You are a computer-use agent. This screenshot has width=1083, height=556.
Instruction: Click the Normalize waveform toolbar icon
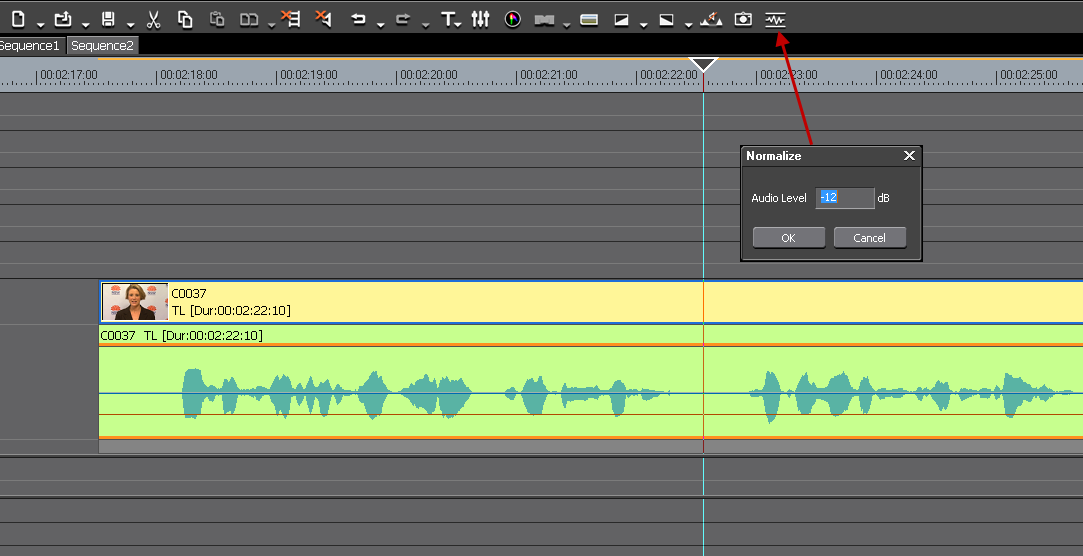point(776,20)
